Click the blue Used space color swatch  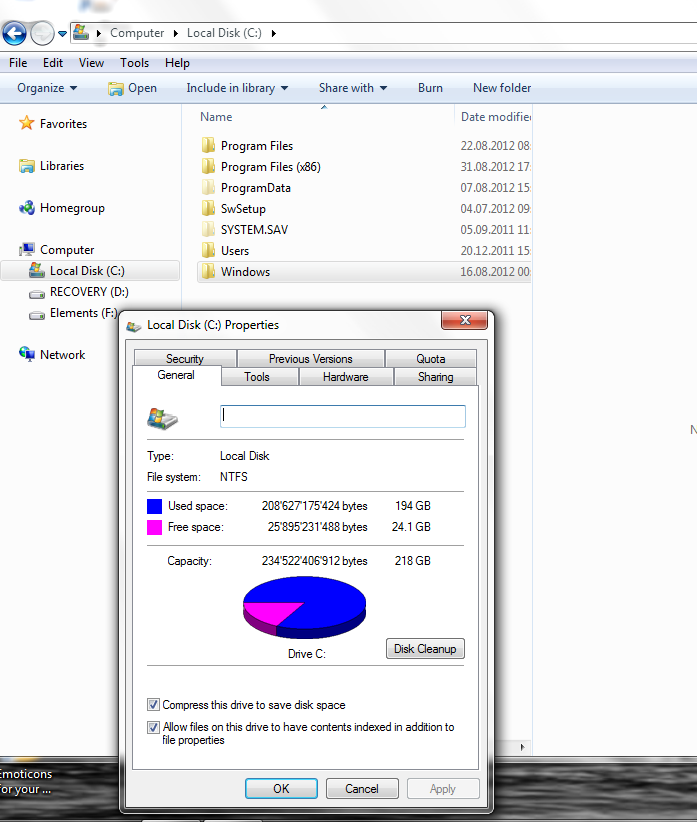(x=155, y=506)
